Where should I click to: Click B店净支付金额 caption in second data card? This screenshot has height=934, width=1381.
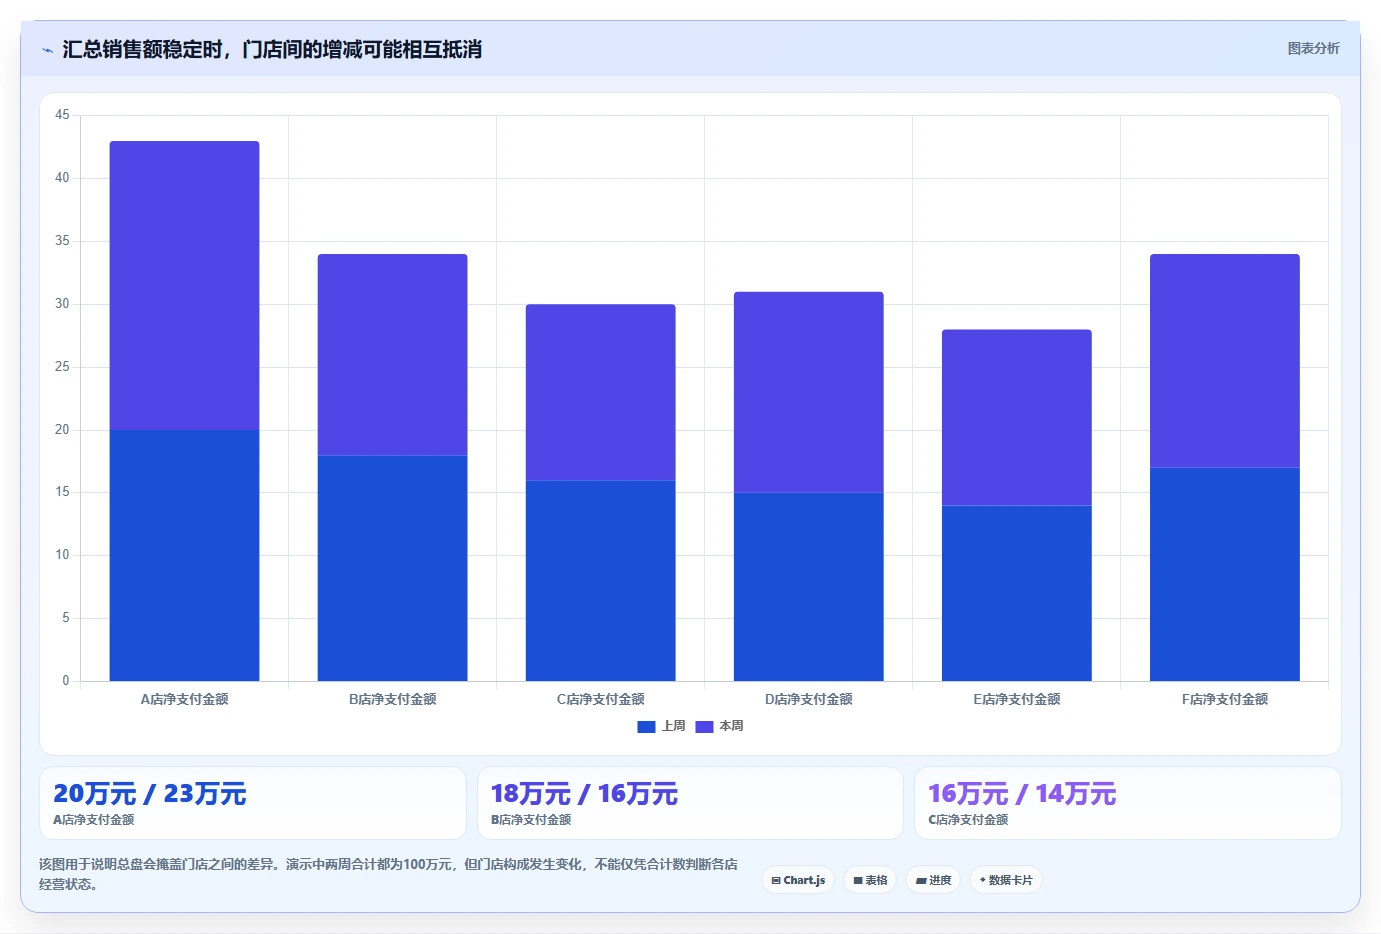531,819
